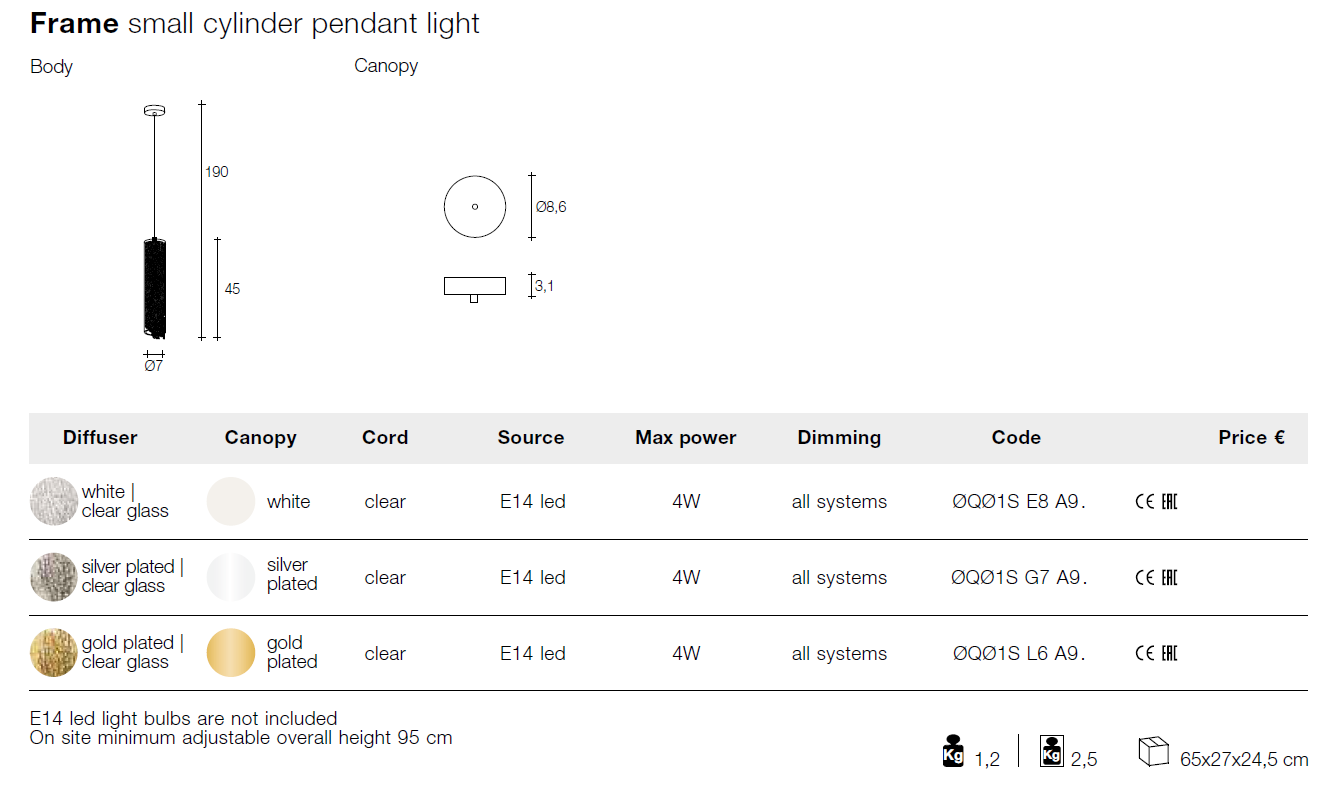The height and width of the screenshot is (787, 1322).
Task: Click the canopy side-view drawing
Action: coord(475,288)
